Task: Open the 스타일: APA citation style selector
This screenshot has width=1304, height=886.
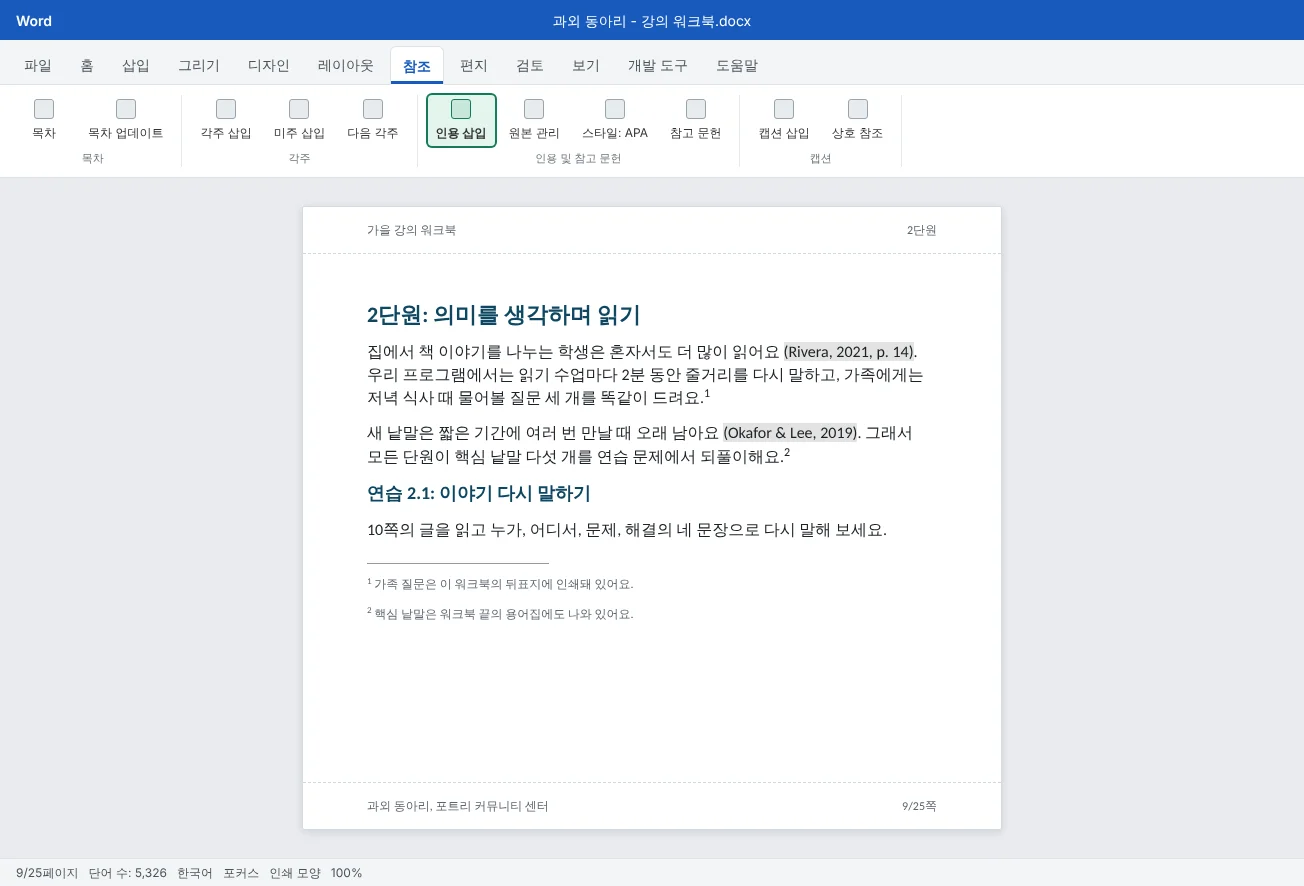Action: pos(615,120)
